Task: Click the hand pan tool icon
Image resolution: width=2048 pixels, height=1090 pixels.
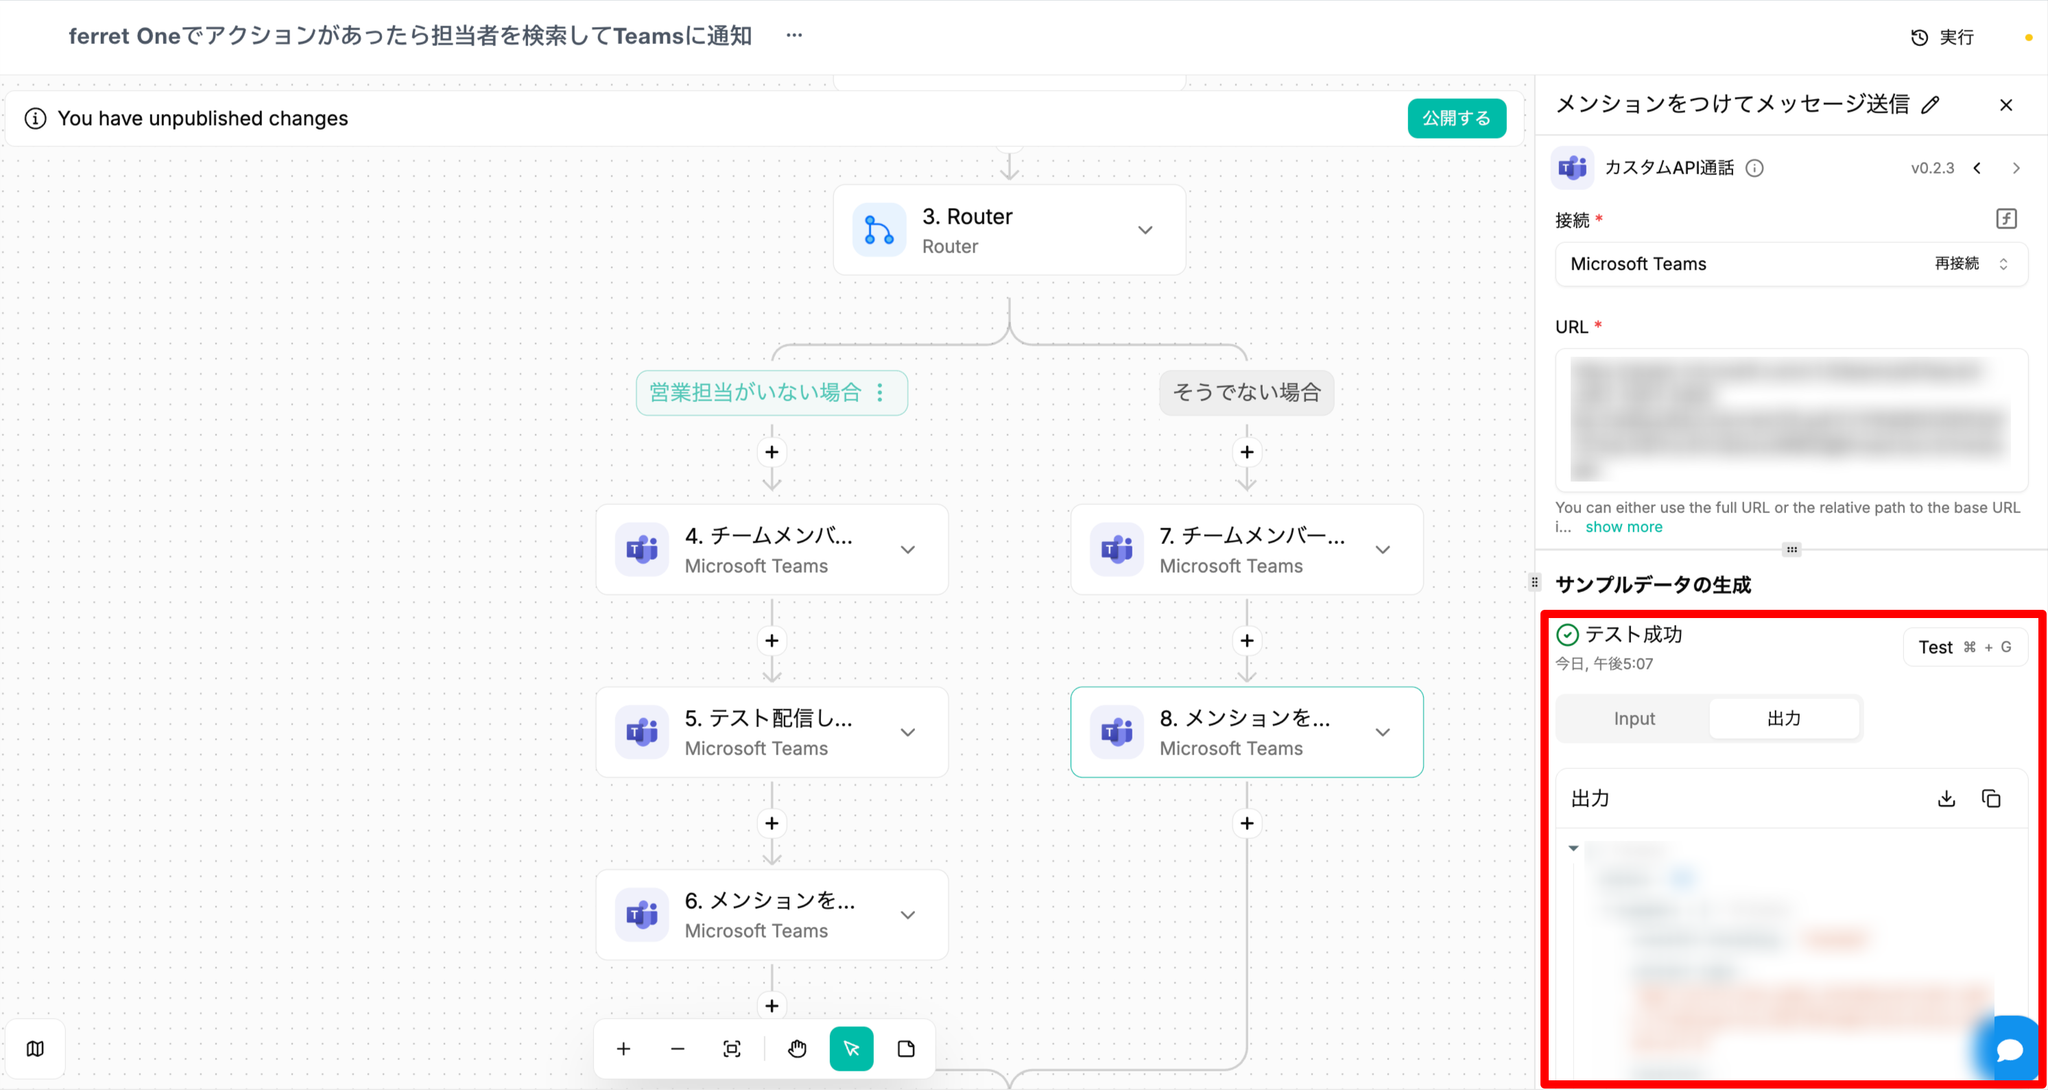Action: click(x=797, y=1049)
